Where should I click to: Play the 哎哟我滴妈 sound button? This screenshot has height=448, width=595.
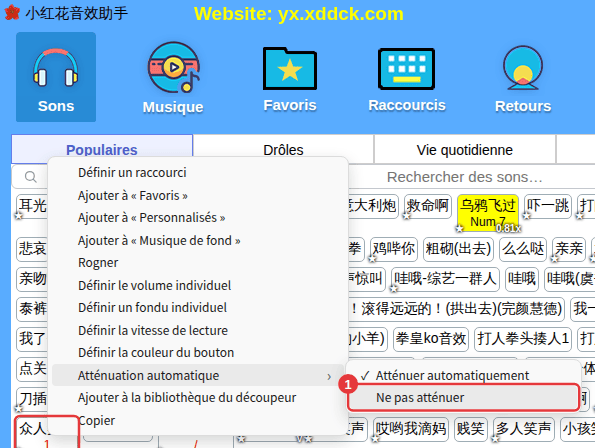point(411,429)
